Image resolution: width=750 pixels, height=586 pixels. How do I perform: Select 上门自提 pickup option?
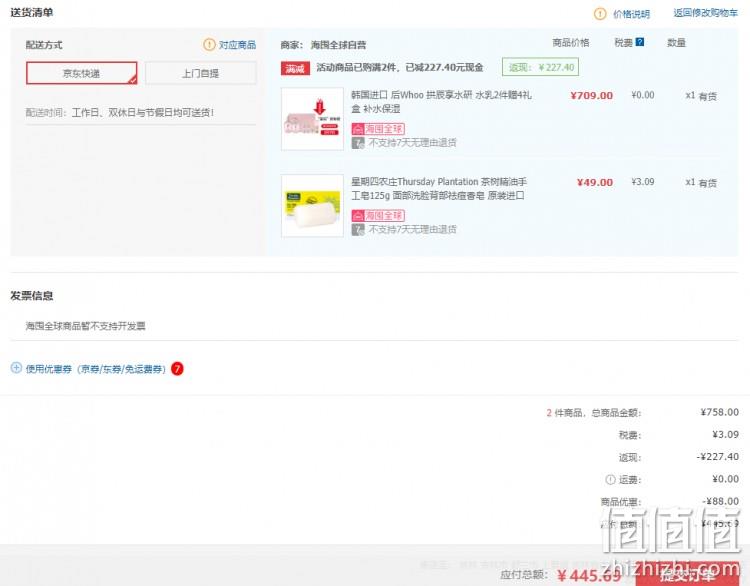(200, 73)
